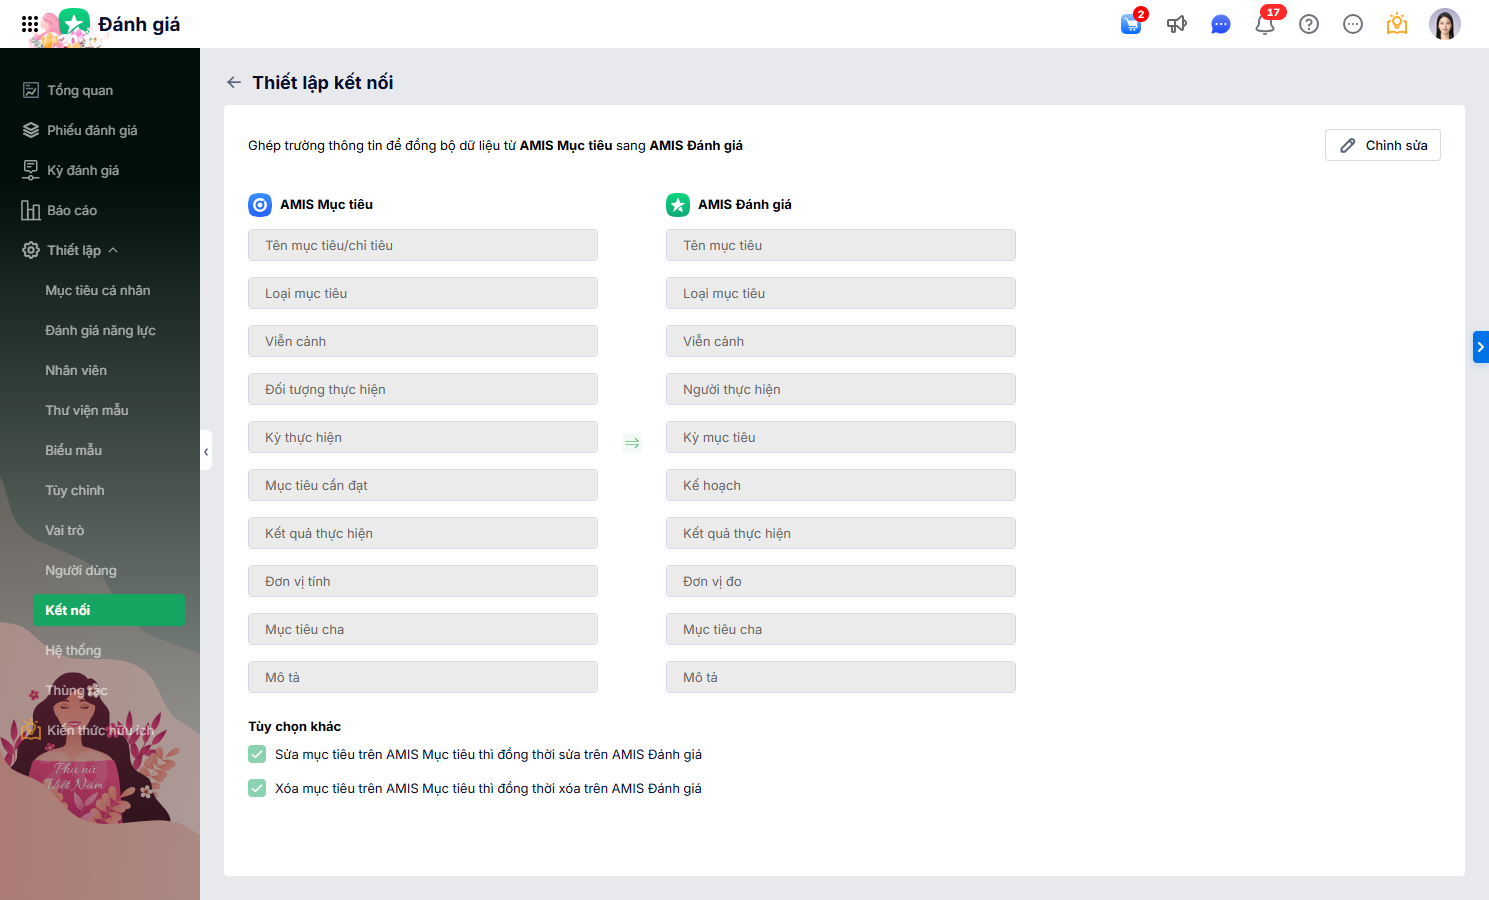Select Phiếu đánh giá menu item
1489x900 pixels.
(x=92, y=130)
